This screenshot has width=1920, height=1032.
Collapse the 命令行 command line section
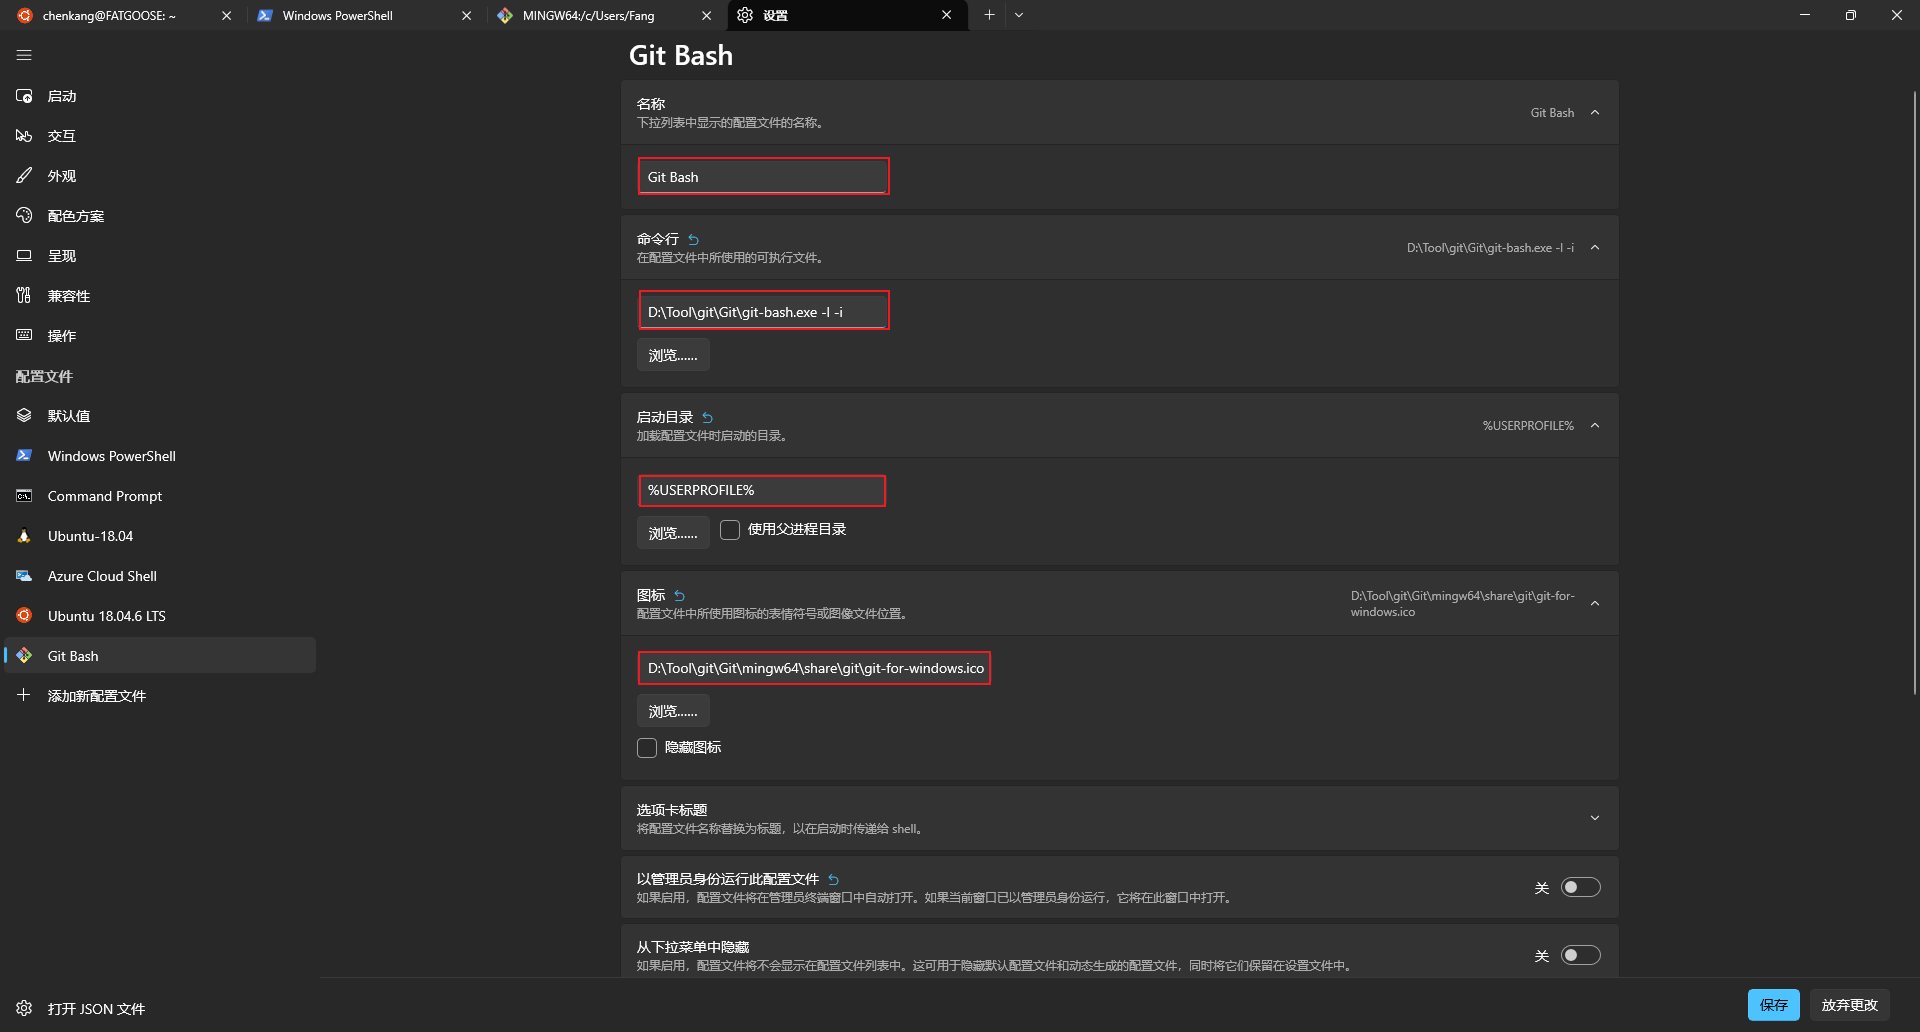pos(1595,247)
